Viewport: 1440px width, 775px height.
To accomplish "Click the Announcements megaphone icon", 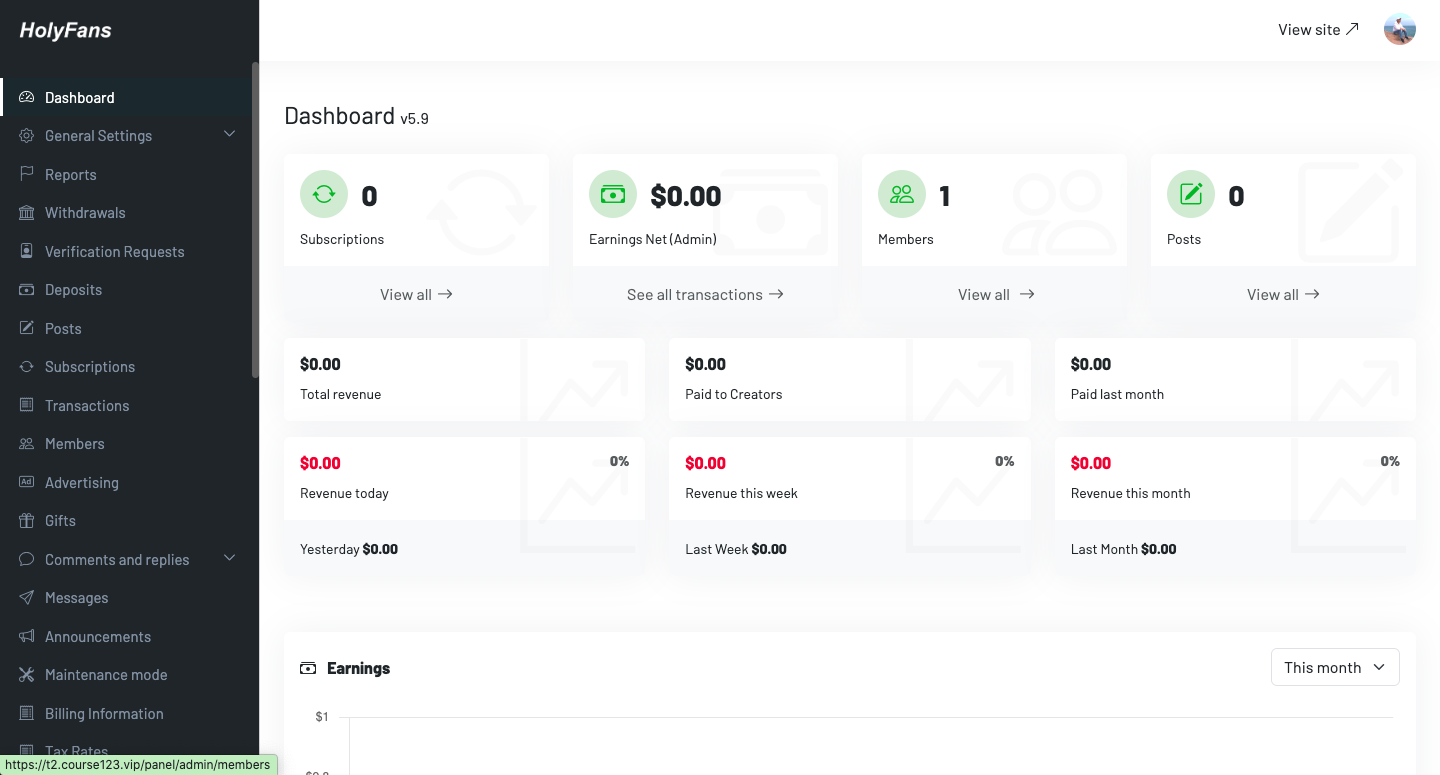I will [27, 636].
